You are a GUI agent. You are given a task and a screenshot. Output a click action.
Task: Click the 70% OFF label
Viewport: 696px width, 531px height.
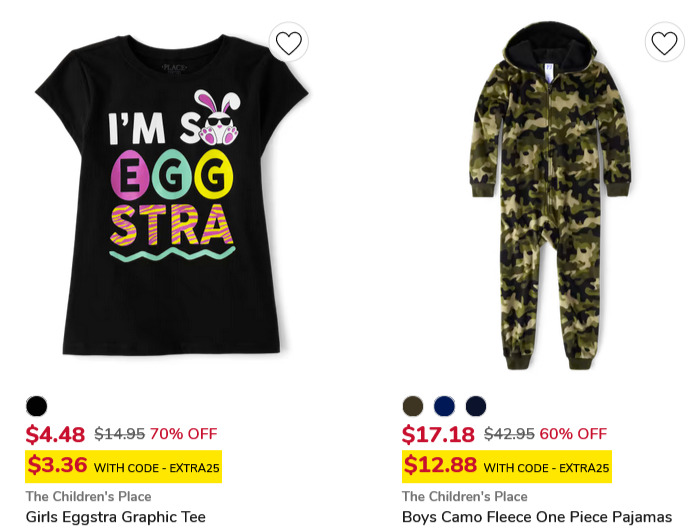[x=184, y=434]
